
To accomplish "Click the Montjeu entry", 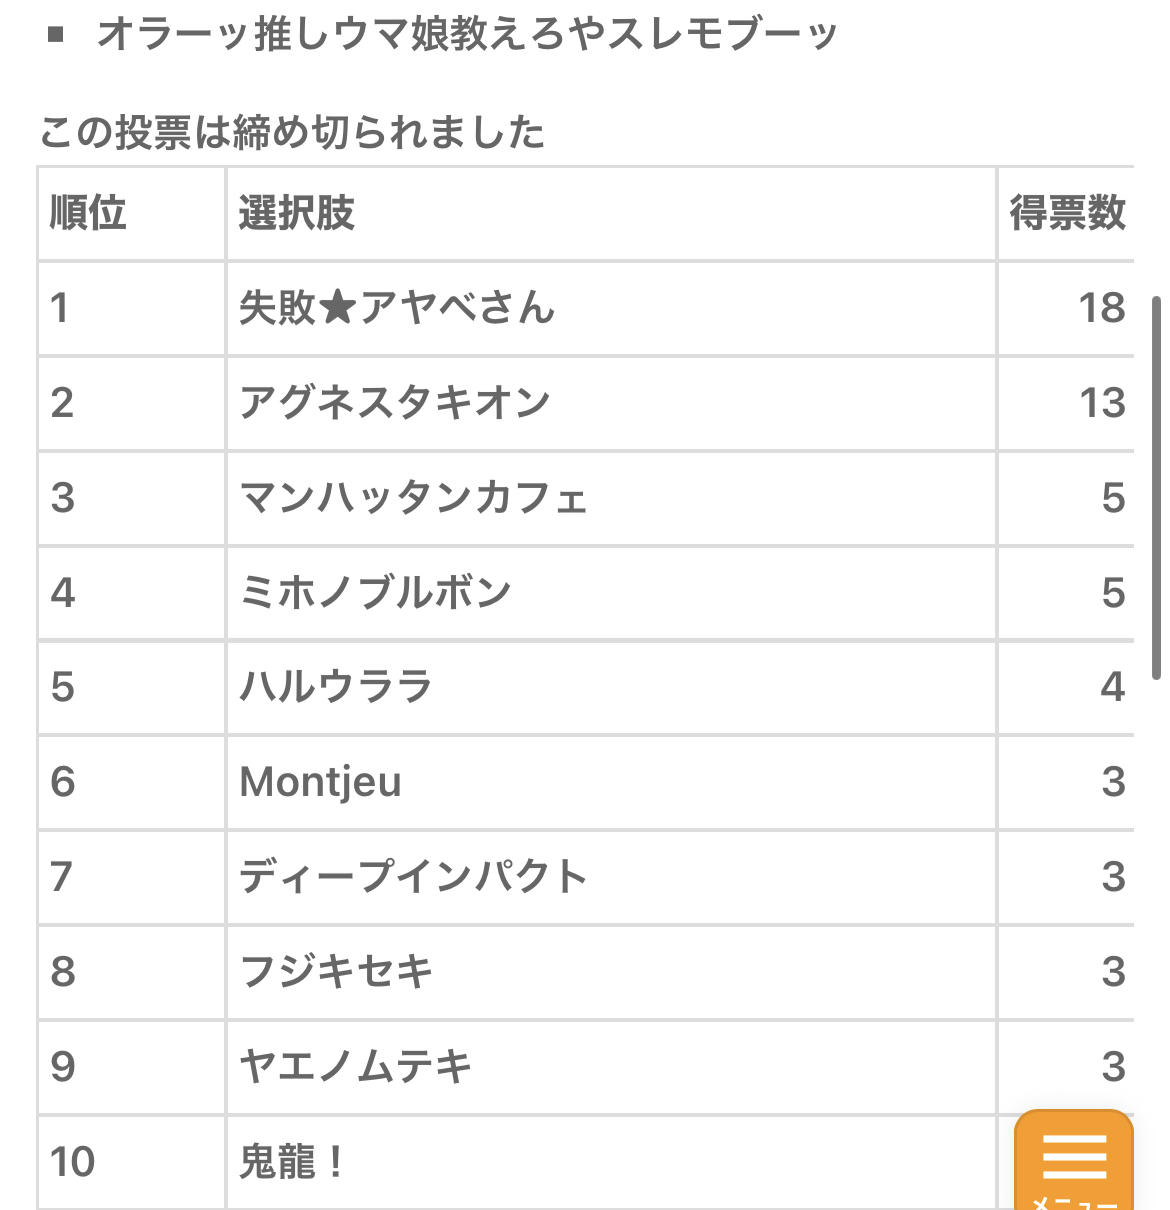I will [321, 782].
